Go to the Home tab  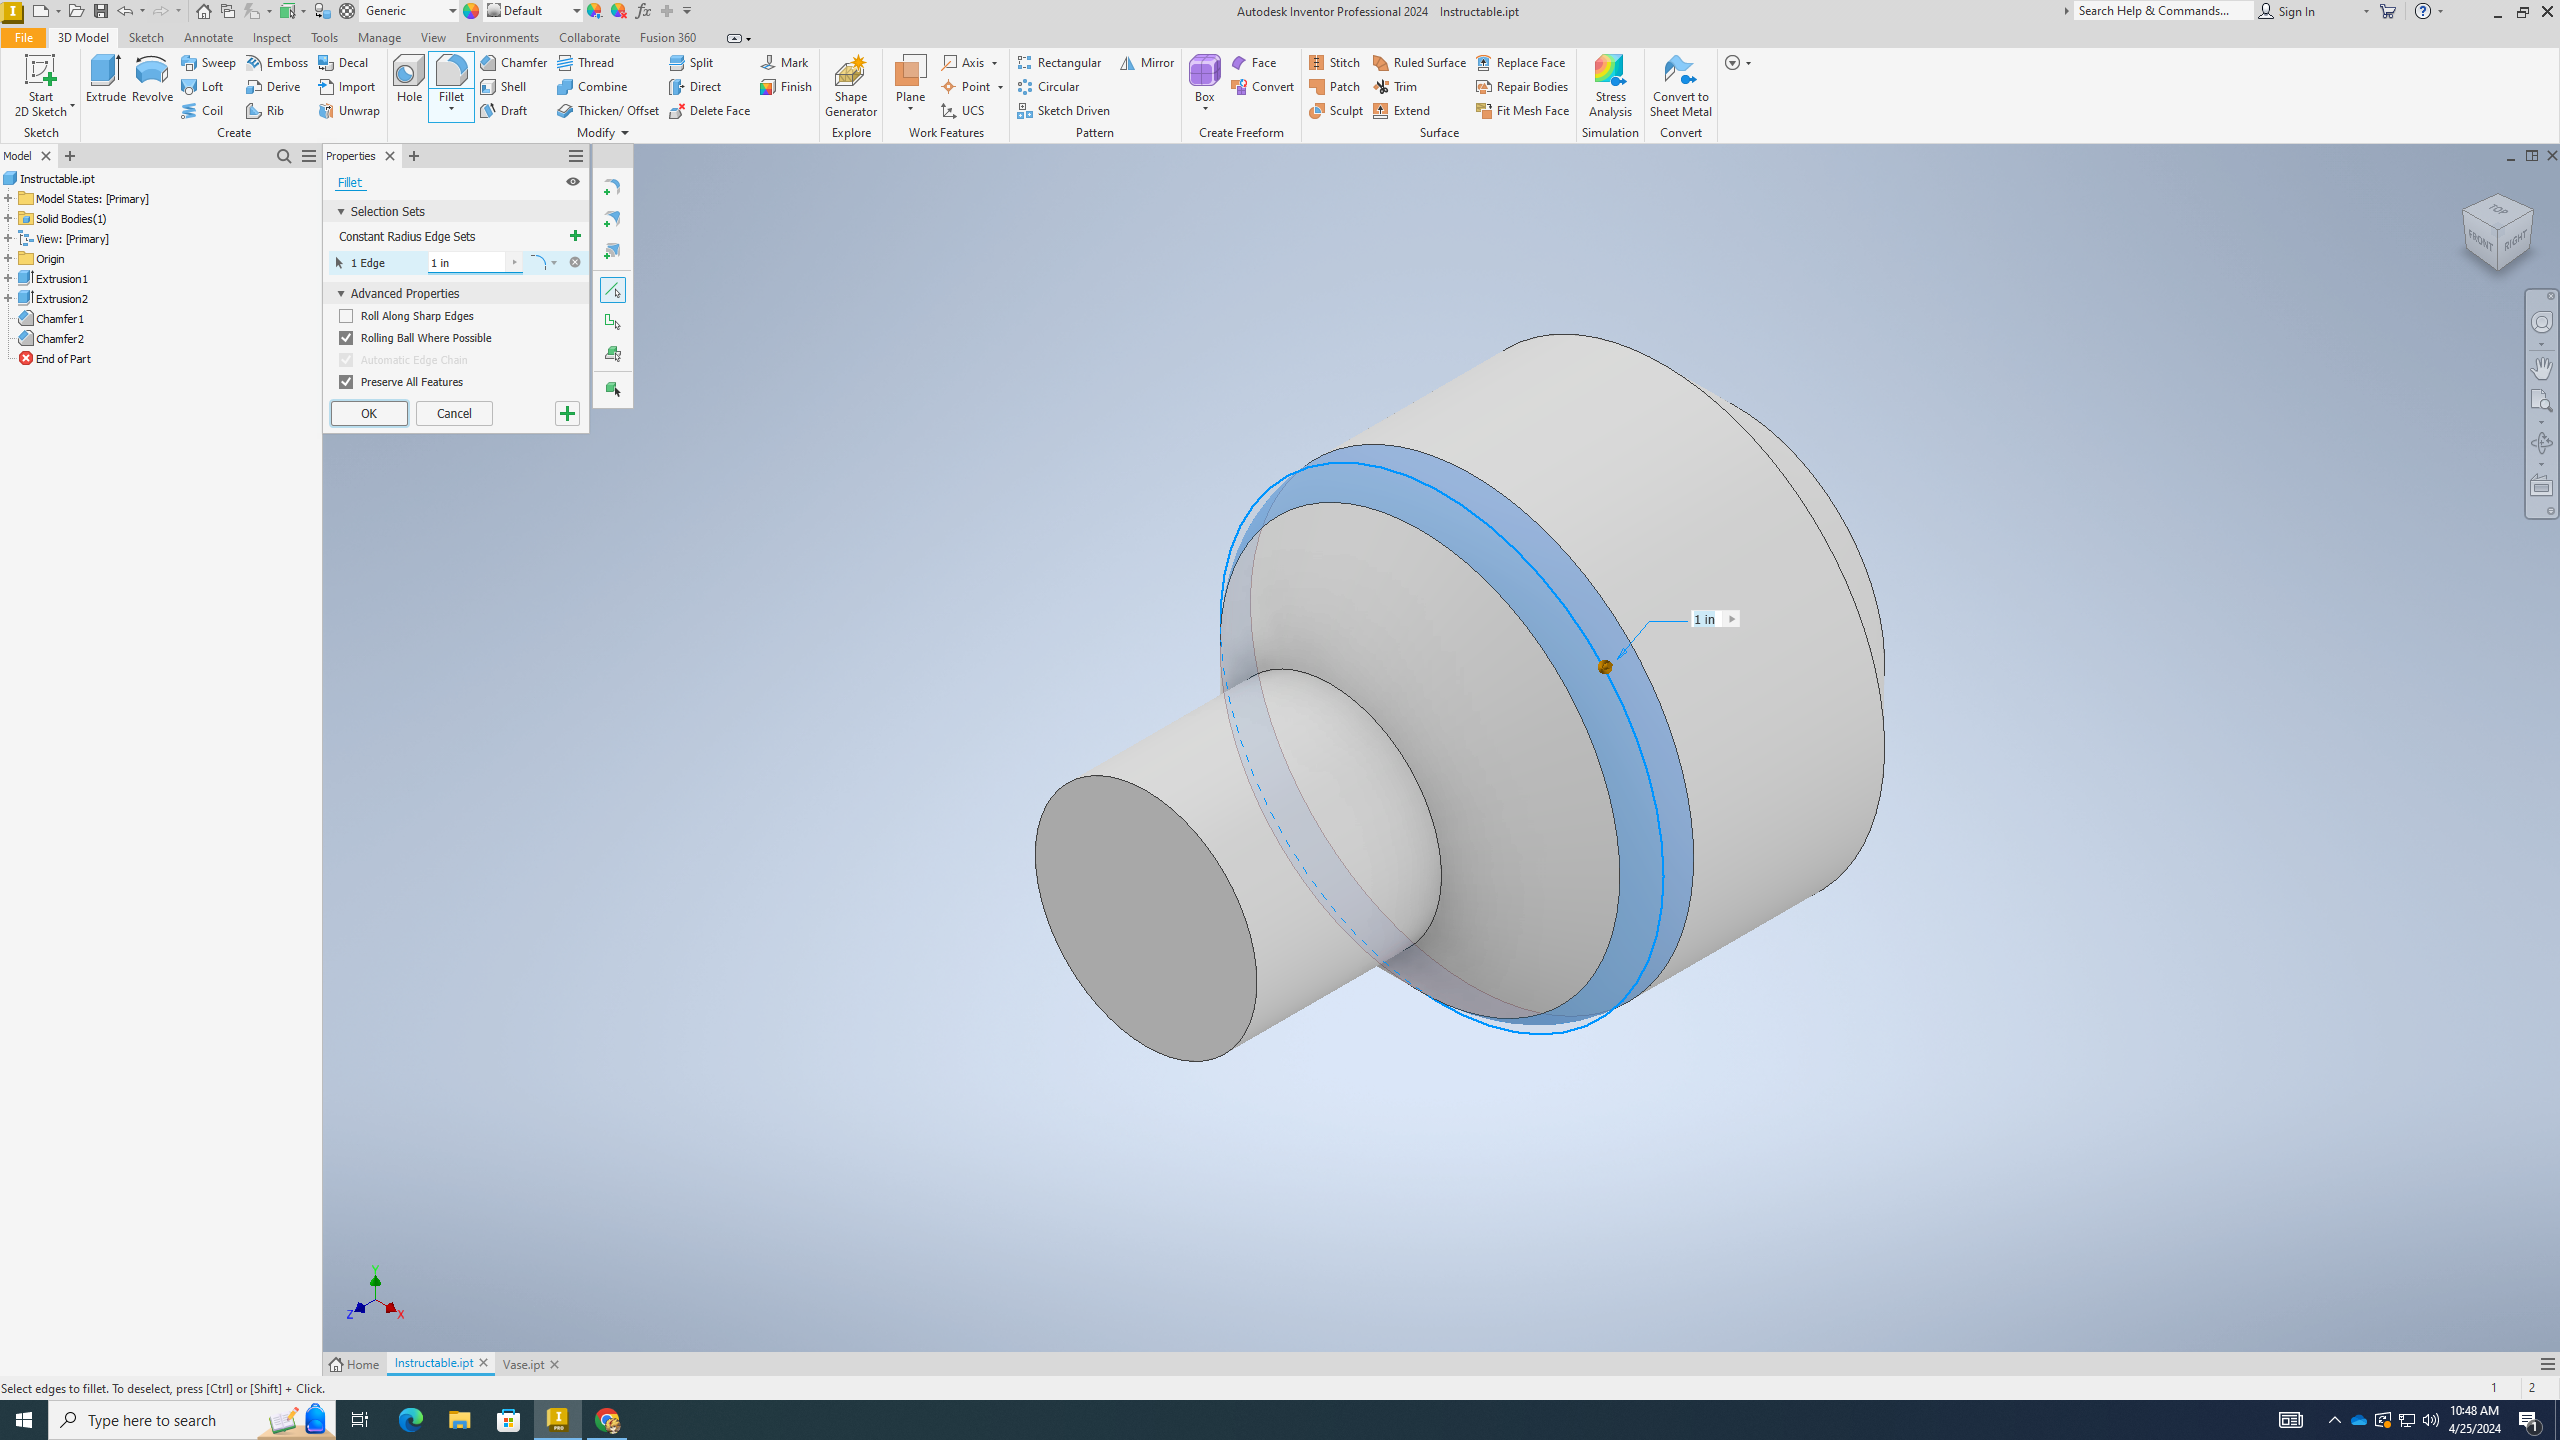[x=355, y=1364]
